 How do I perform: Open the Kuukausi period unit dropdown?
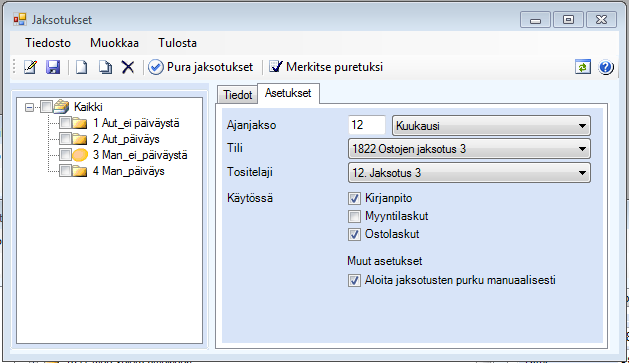(x=491, y=126)
